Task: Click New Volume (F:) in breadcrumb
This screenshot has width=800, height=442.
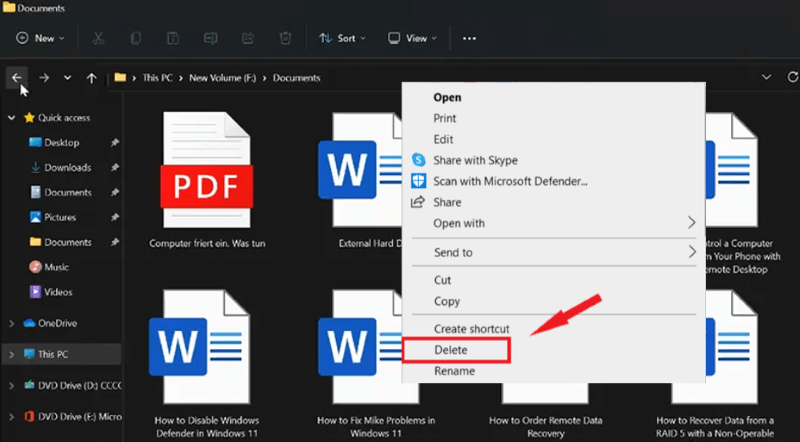Action: [222, 78]
